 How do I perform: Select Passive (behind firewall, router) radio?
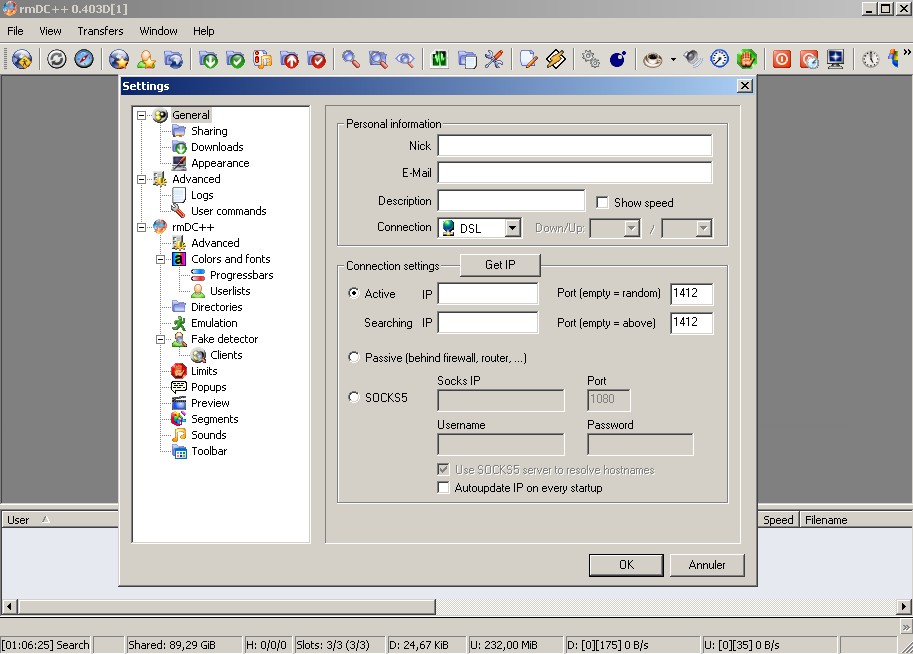click(x=353, y=357)
